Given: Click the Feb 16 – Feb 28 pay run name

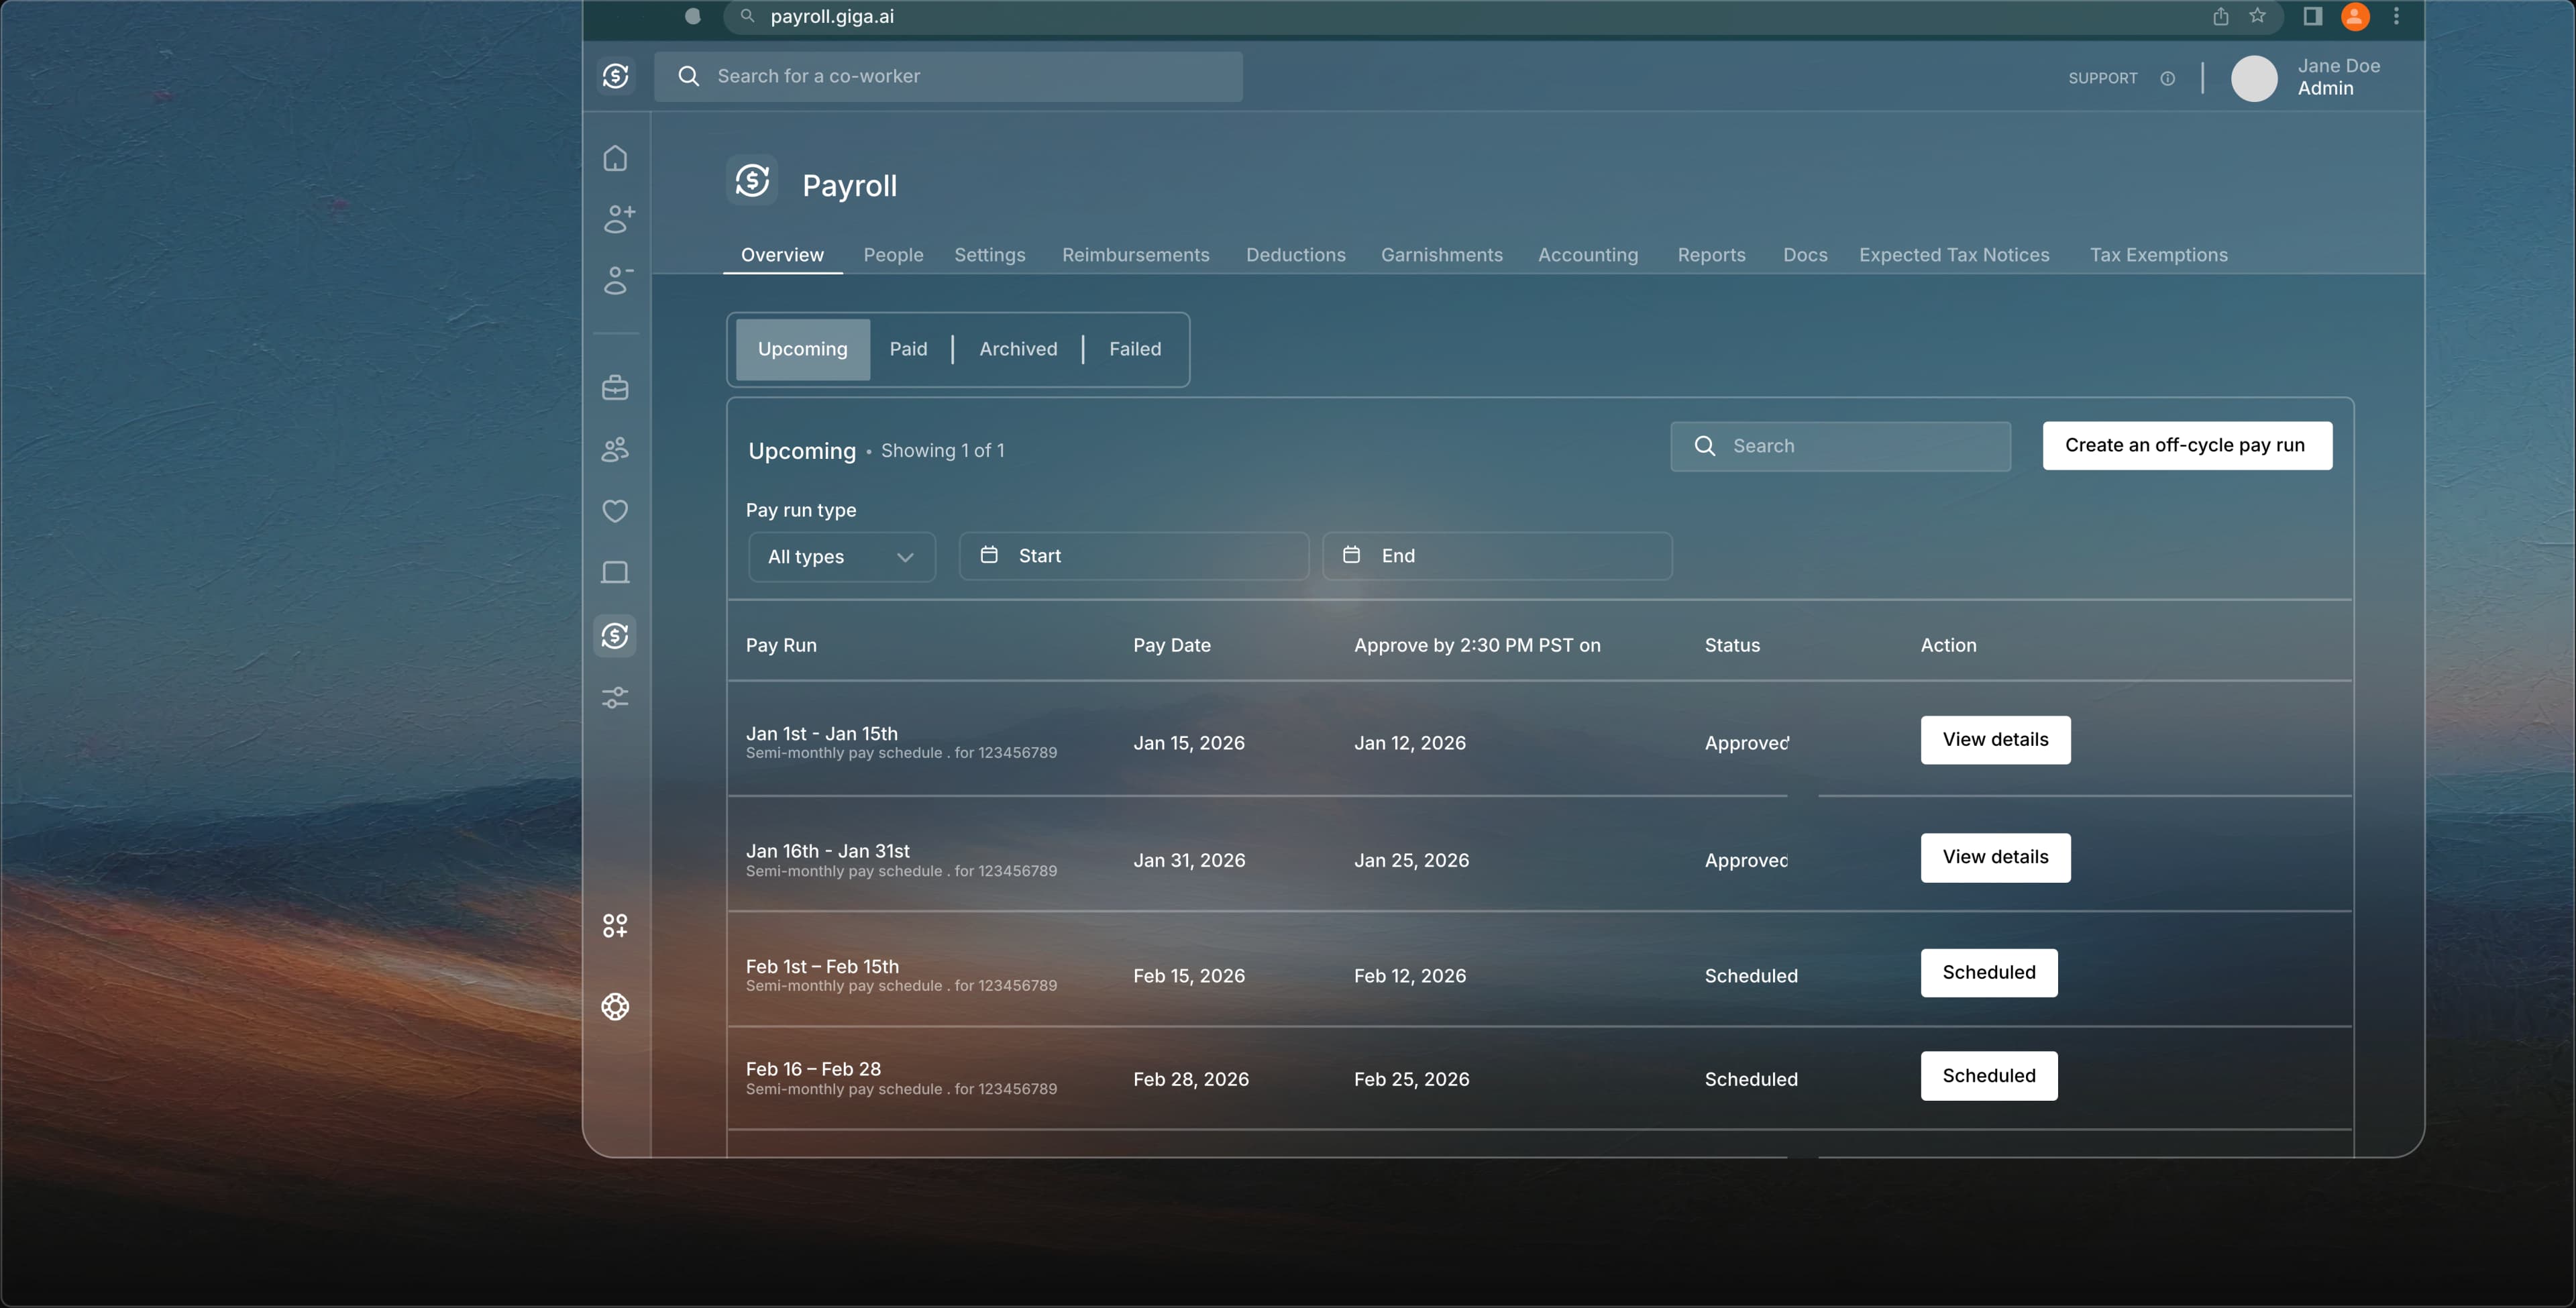Looking at the screenshot, I should click(813, 1069).
